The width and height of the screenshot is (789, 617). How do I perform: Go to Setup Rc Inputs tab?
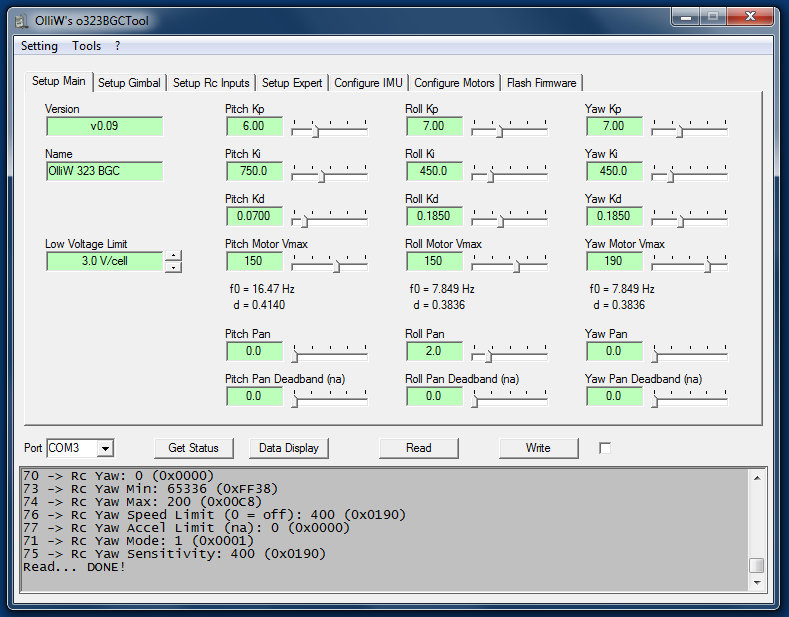pyautogui.click(x=211, y=83)
